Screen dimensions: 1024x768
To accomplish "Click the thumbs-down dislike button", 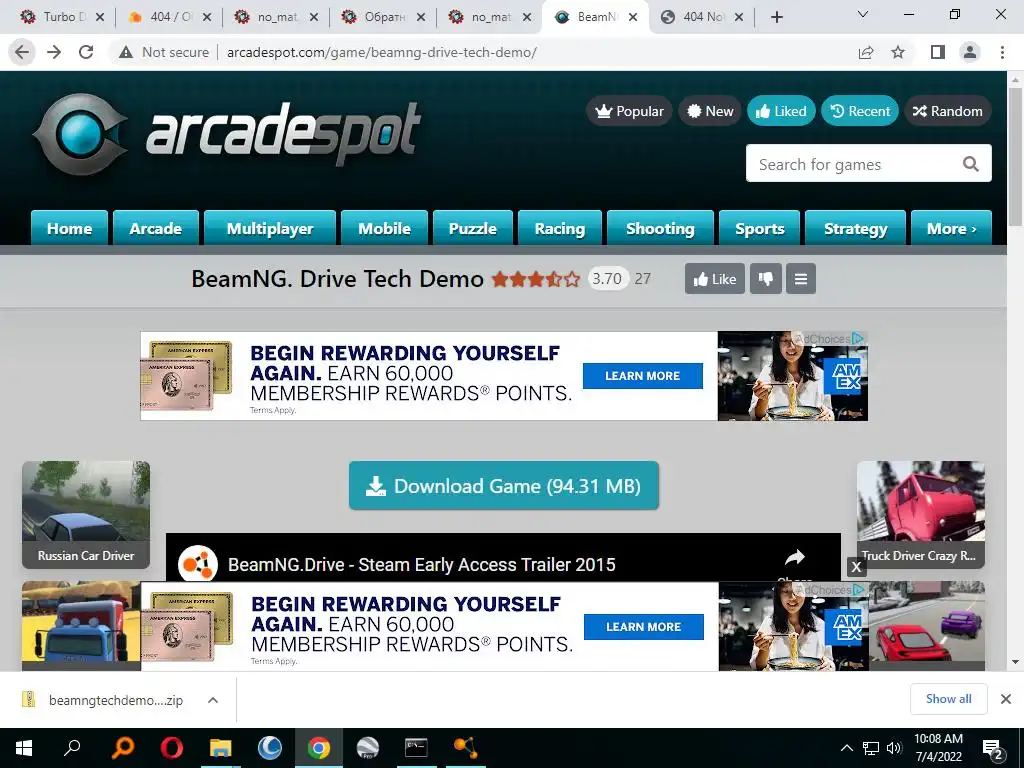I will pyautogui.click(x=765, y=279).
